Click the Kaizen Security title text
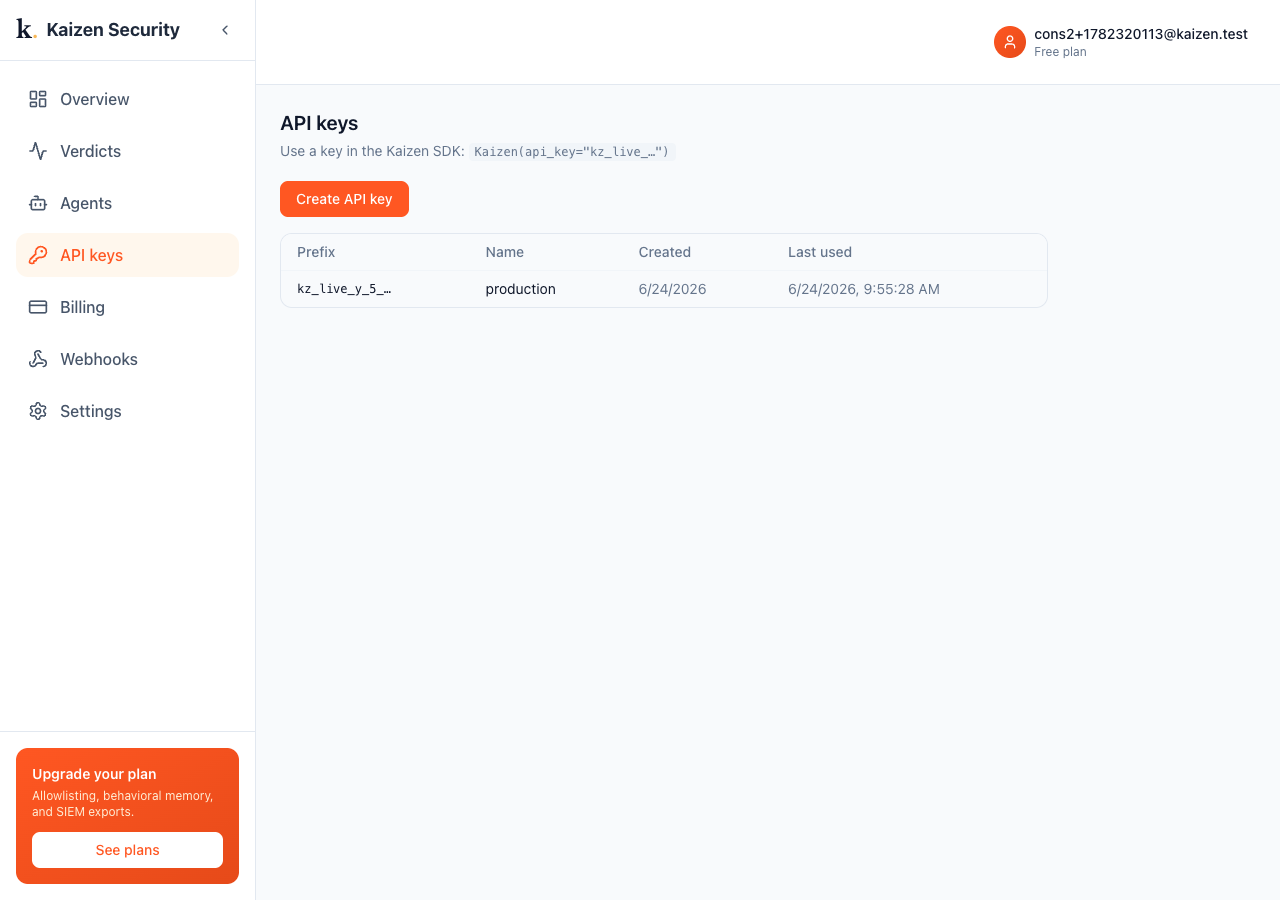Image resolution: width=1280 pixels, height=900 pixels. (113, 30)
